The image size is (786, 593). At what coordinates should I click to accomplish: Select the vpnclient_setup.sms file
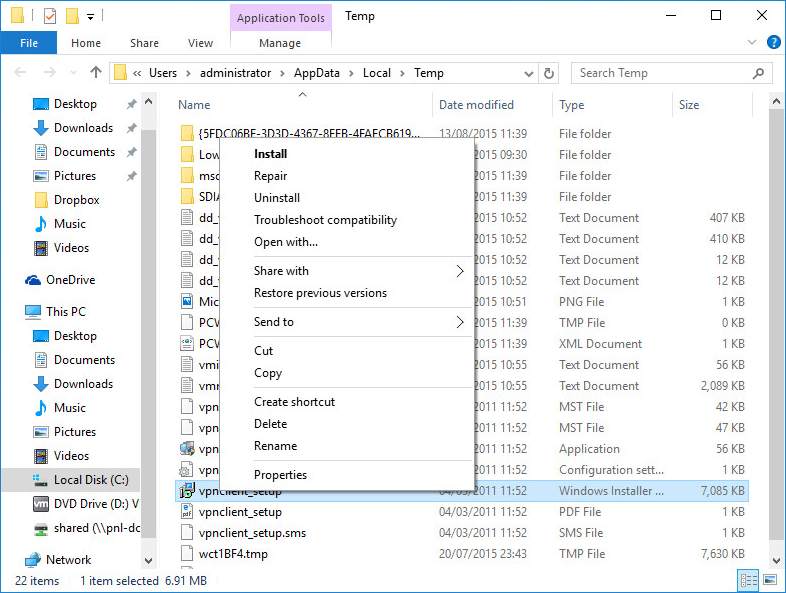click(x=252, y=533)
